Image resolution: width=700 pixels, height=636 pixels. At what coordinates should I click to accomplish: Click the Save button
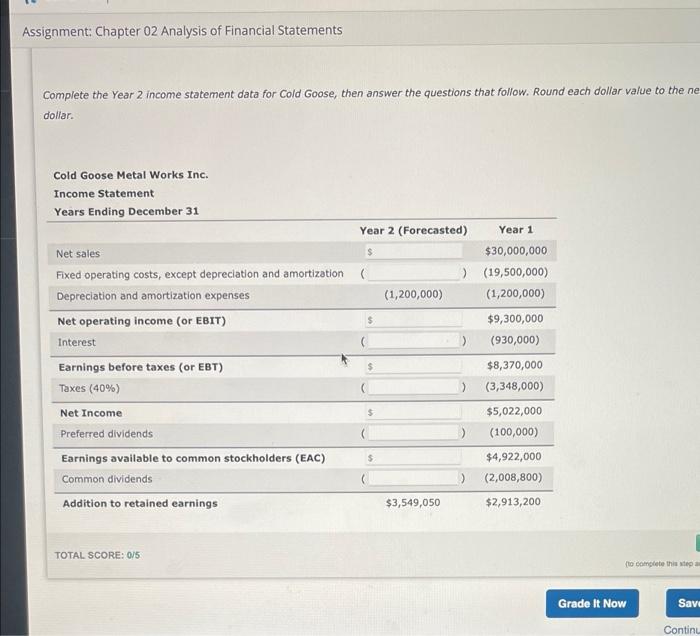tap(683, 603)
